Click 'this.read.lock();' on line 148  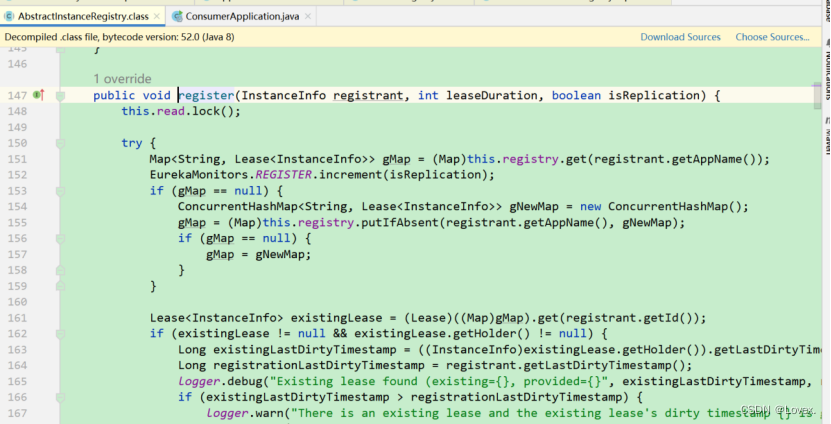(x=181, y=111)
